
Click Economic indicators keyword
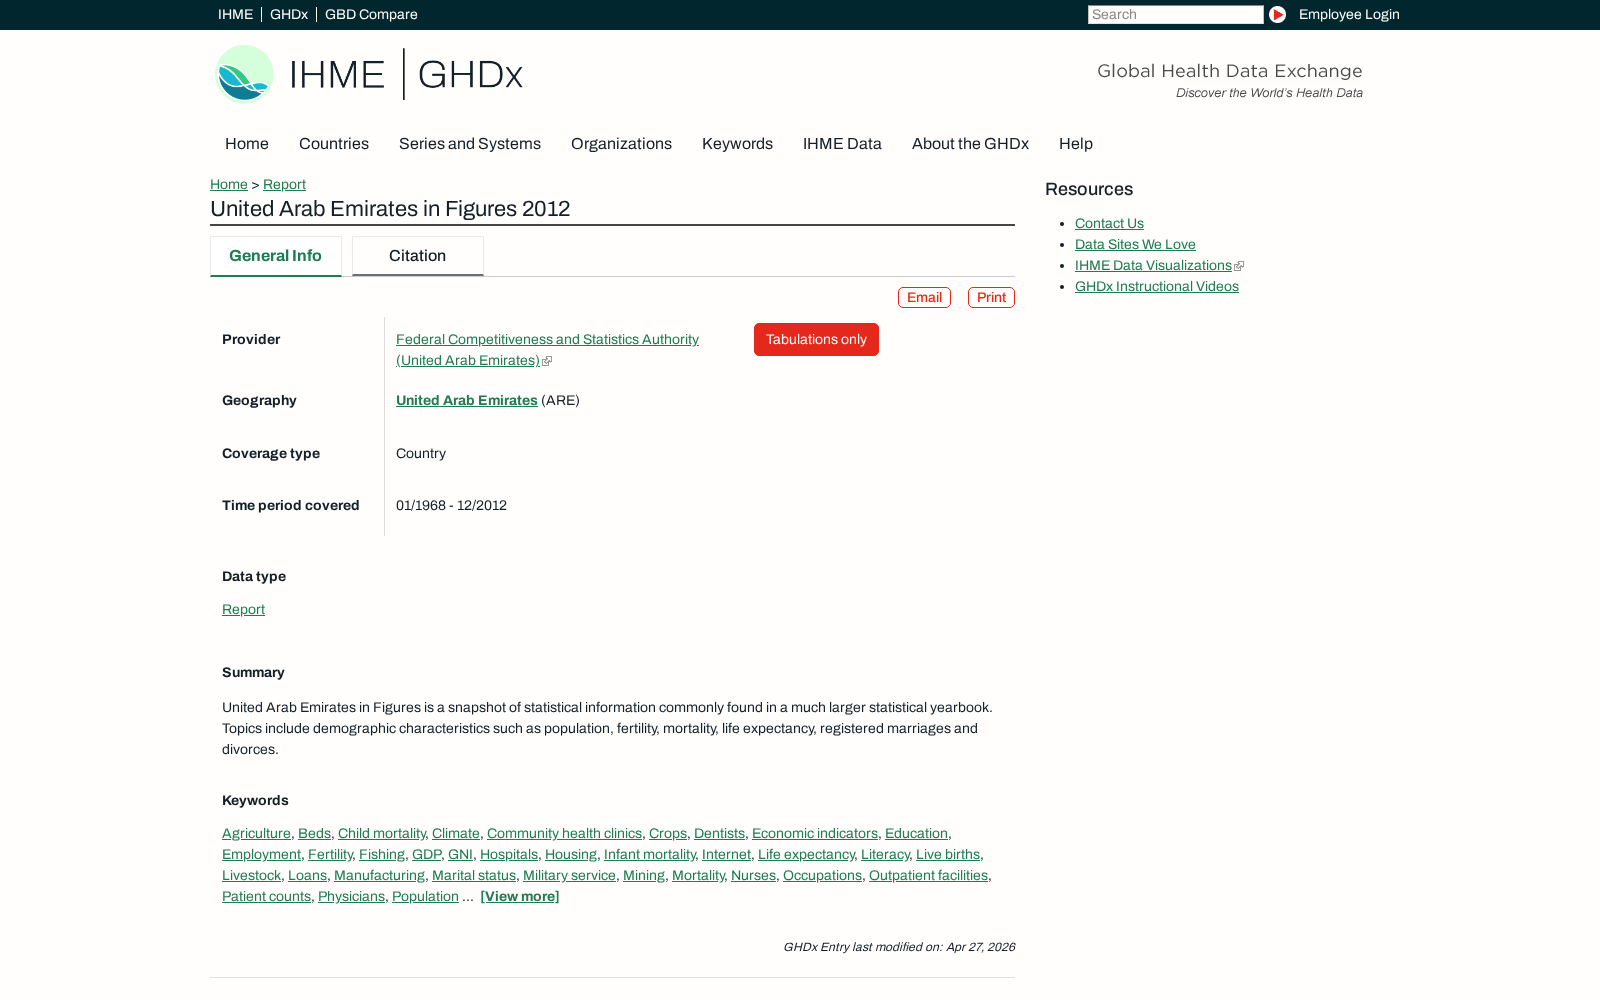(x=815, y=833)
